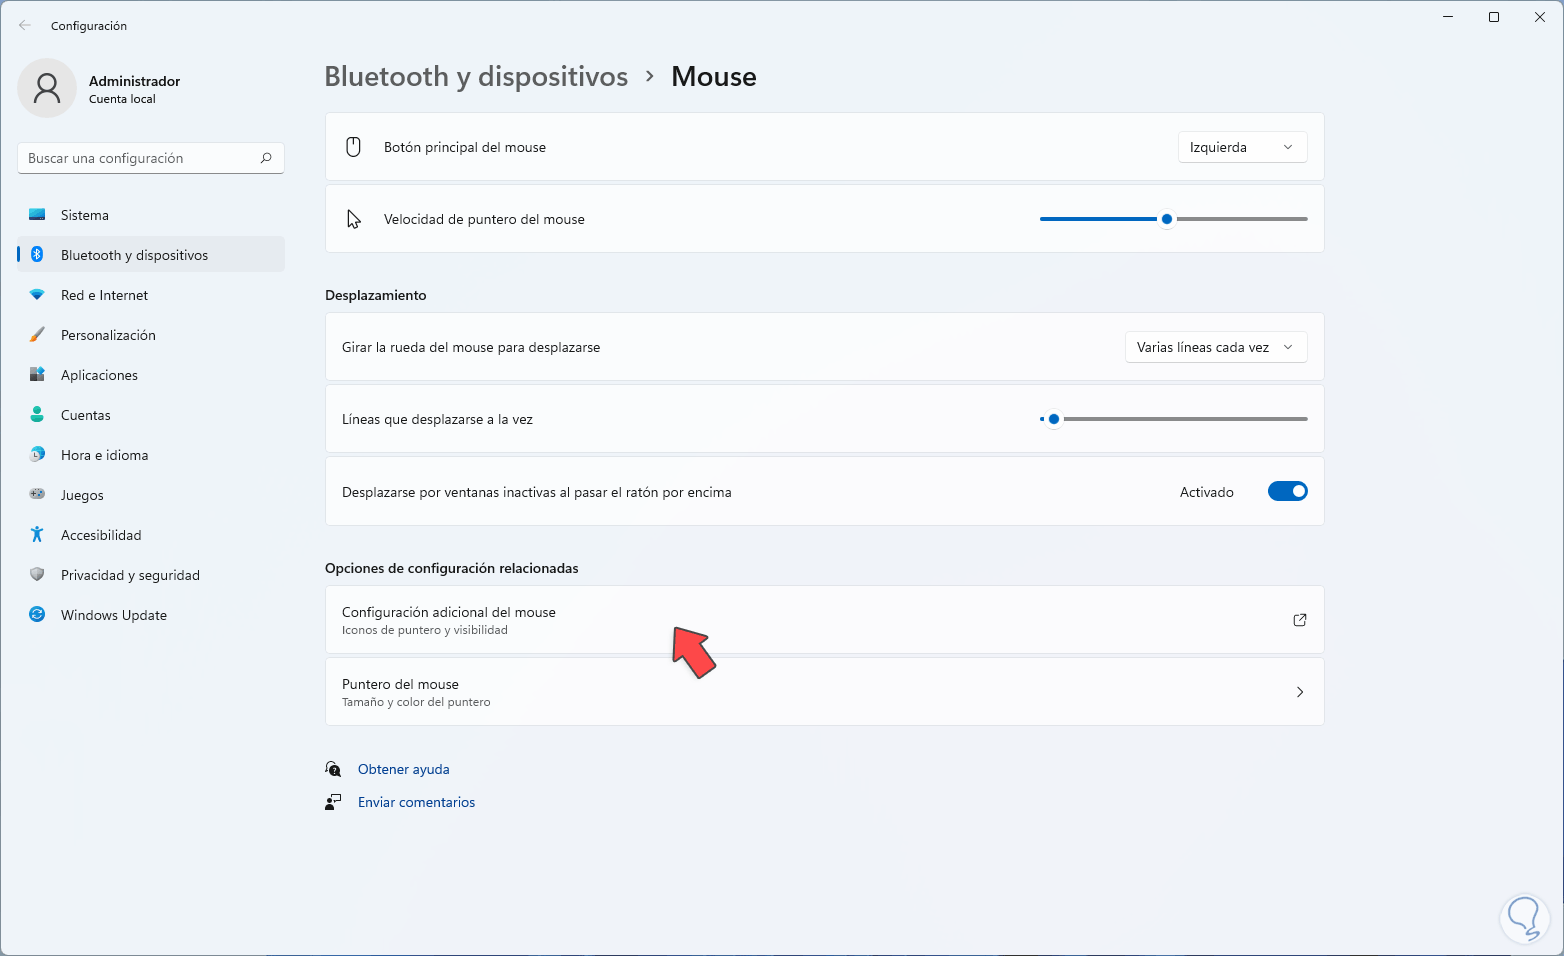Open Privacidad y seguridad settings
This screenshot has width=1564, height=956.
pos(130,575)
